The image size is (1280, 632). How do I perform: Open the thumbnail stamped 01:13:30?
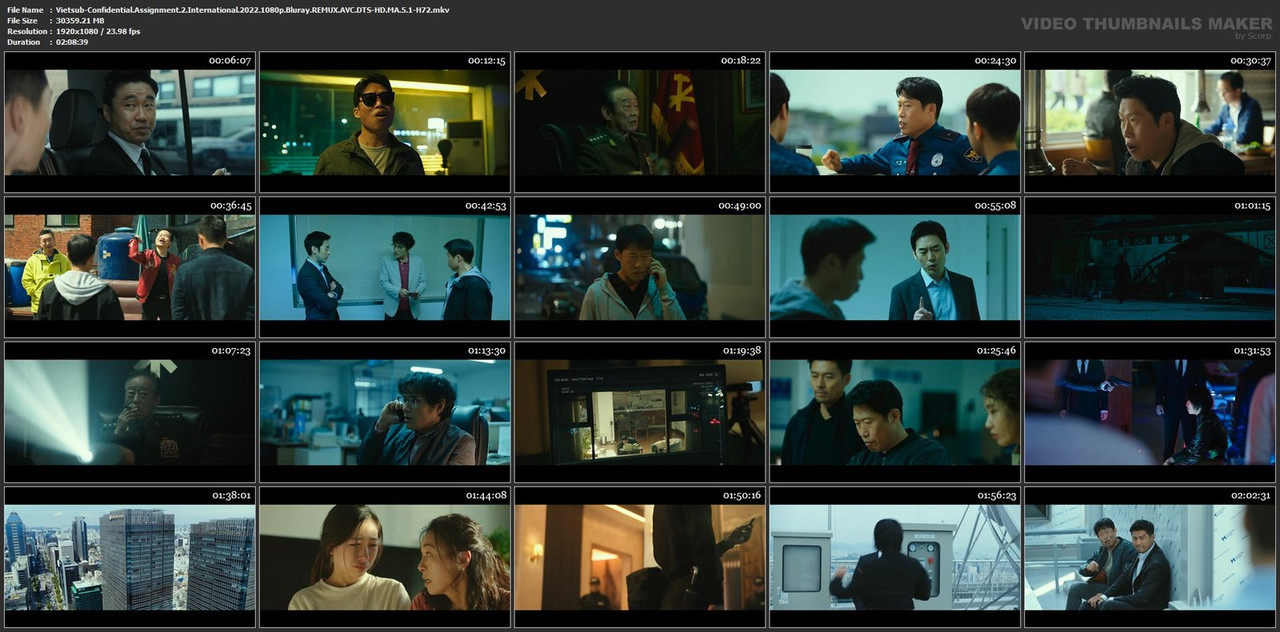[x=385, y=412]
